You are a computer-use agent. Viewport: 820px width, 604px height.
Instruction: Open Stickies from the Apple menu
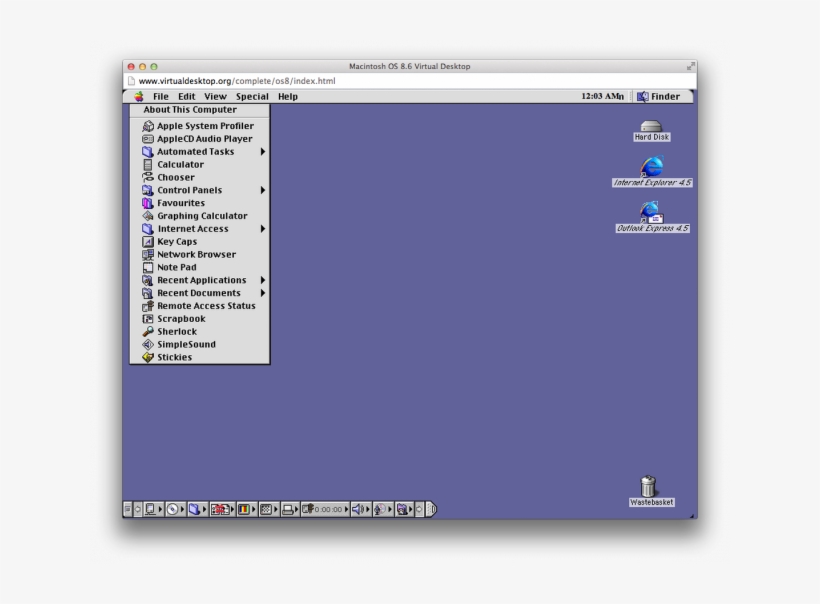click(x=174, y=357)
